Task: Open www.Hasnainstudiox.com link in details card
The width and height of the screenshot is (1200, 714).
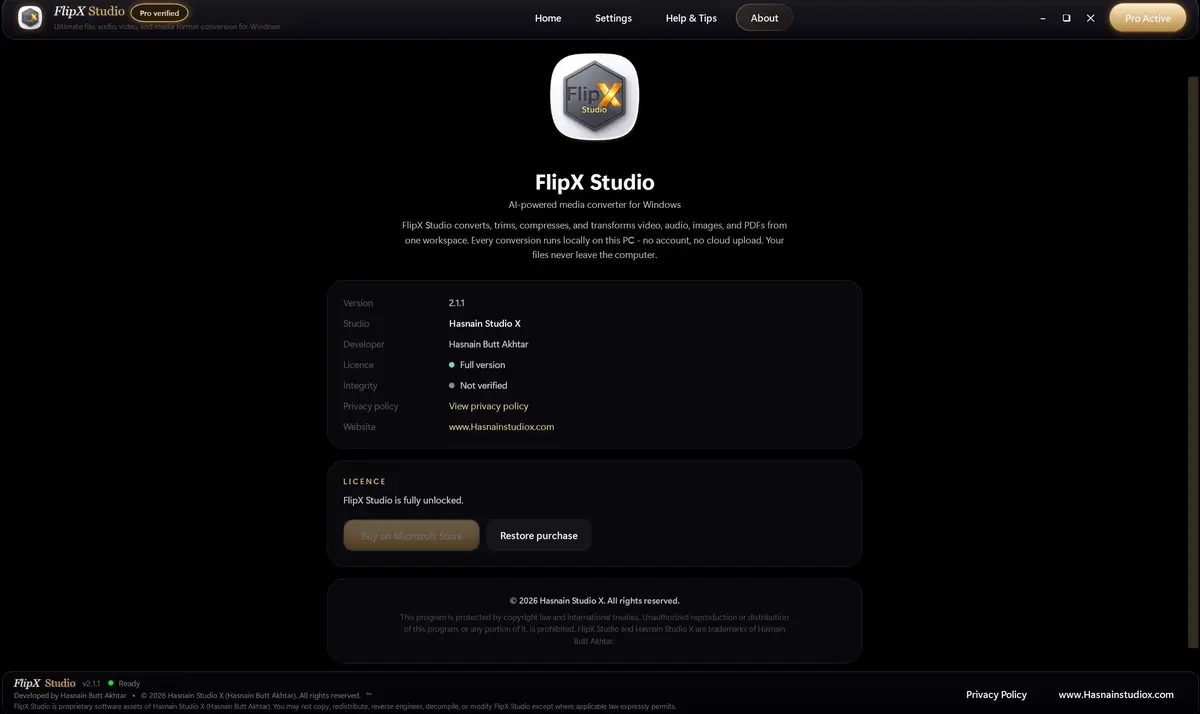Action: coord(501,427)
